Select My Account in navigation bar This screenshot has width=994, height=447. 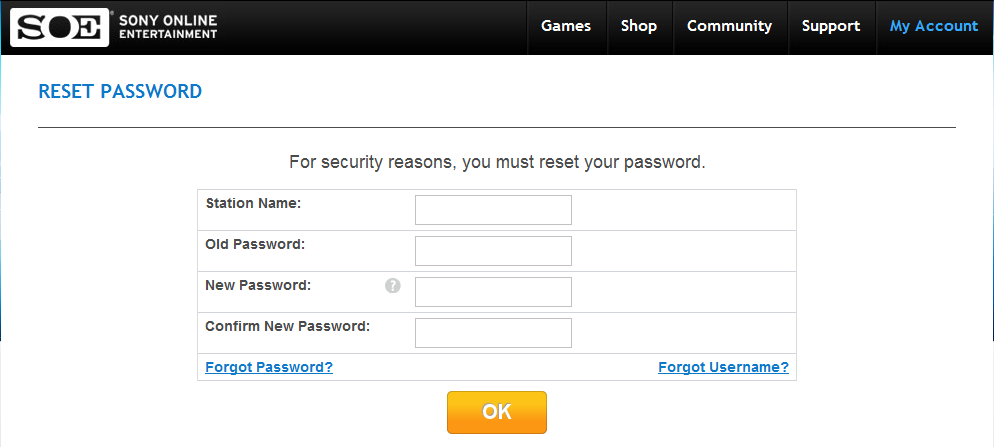pos(934,26)
